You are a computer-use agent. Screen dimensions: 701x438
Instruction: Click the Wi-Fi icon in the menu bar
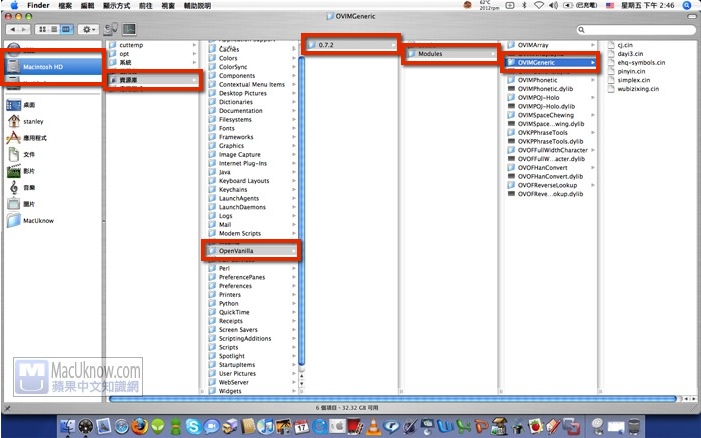tap(539, 5)
